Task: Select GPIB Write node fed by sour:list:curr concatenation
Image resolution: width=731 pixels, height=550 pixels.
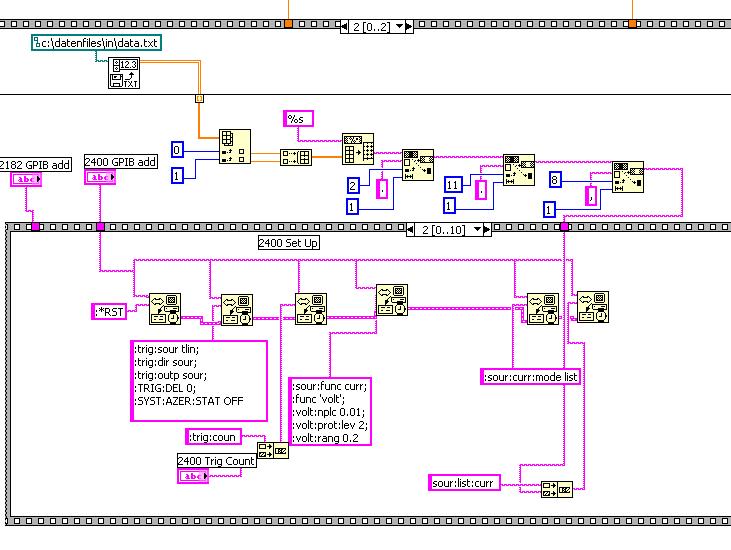Action: [593, 307]
